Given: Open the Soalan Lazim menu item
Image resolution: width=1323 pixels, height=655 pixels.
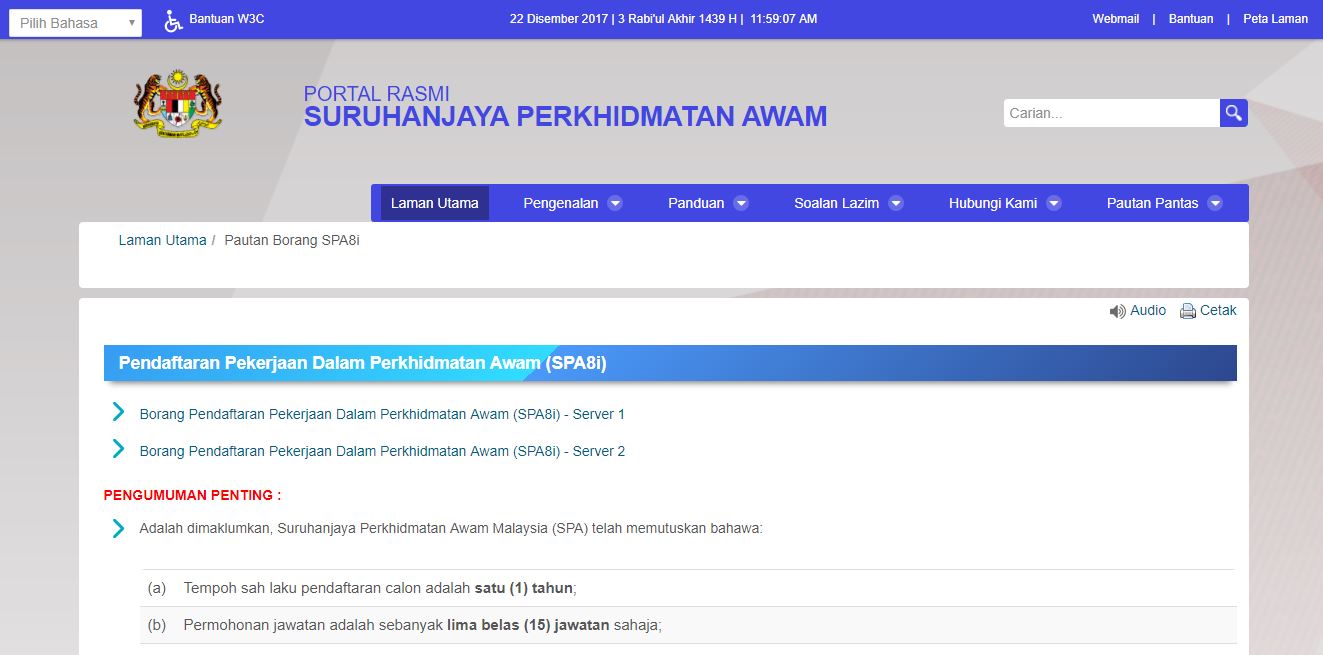Looking at the screenshot, I should click(837, 203).
